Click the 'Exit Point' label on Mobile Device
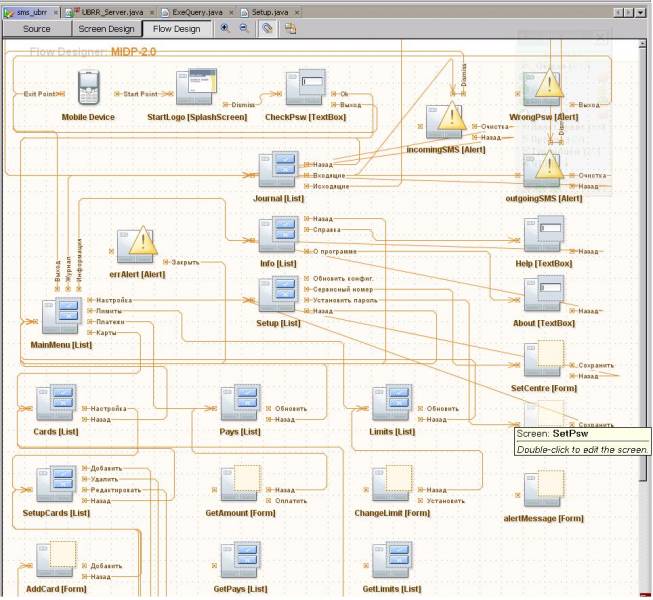Screen dimensions: 653x600 39,94
